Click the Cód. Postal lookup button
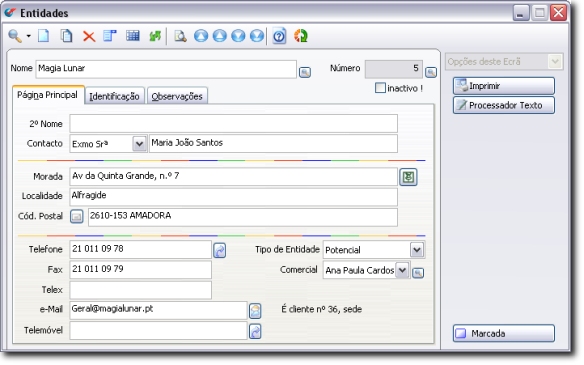The height and width of the screenshot is (365, 584). click(77, 216)
